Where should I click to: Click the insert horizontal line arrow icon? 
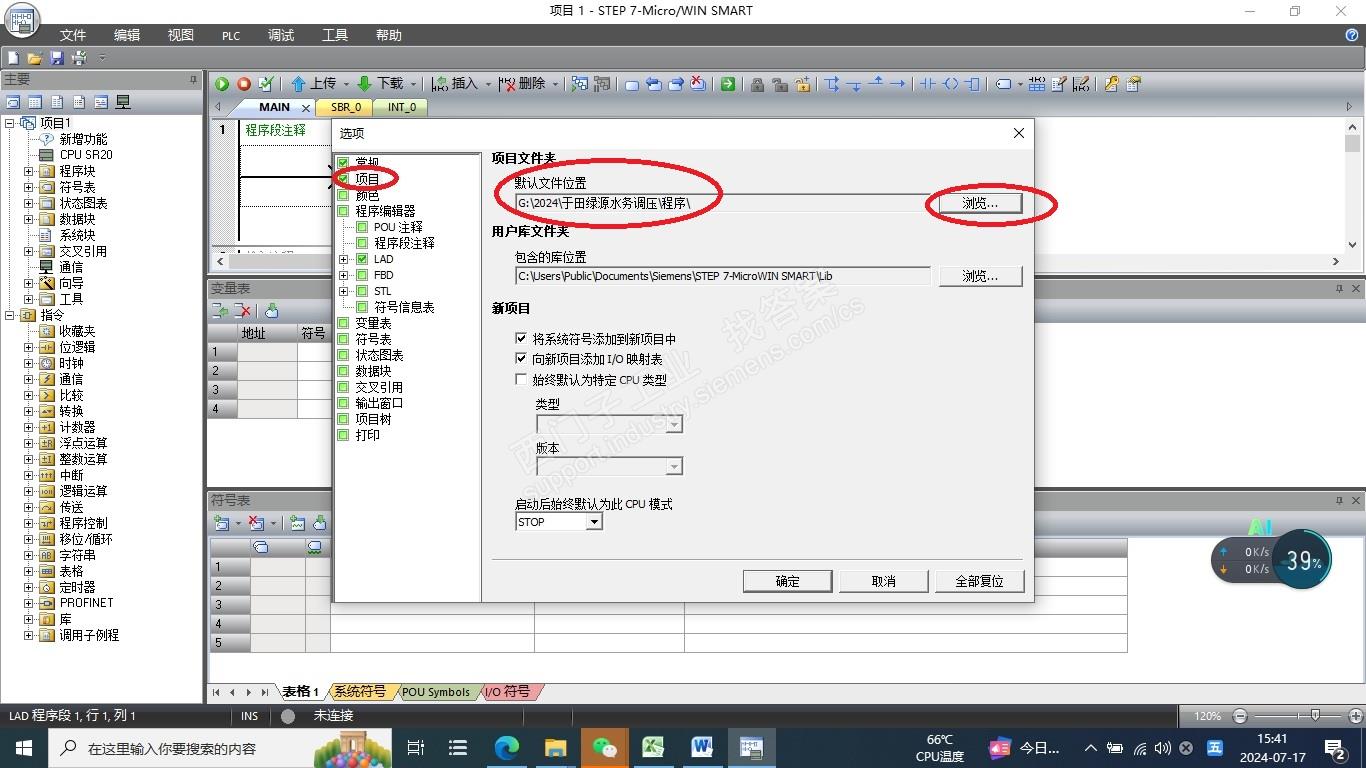898,84
